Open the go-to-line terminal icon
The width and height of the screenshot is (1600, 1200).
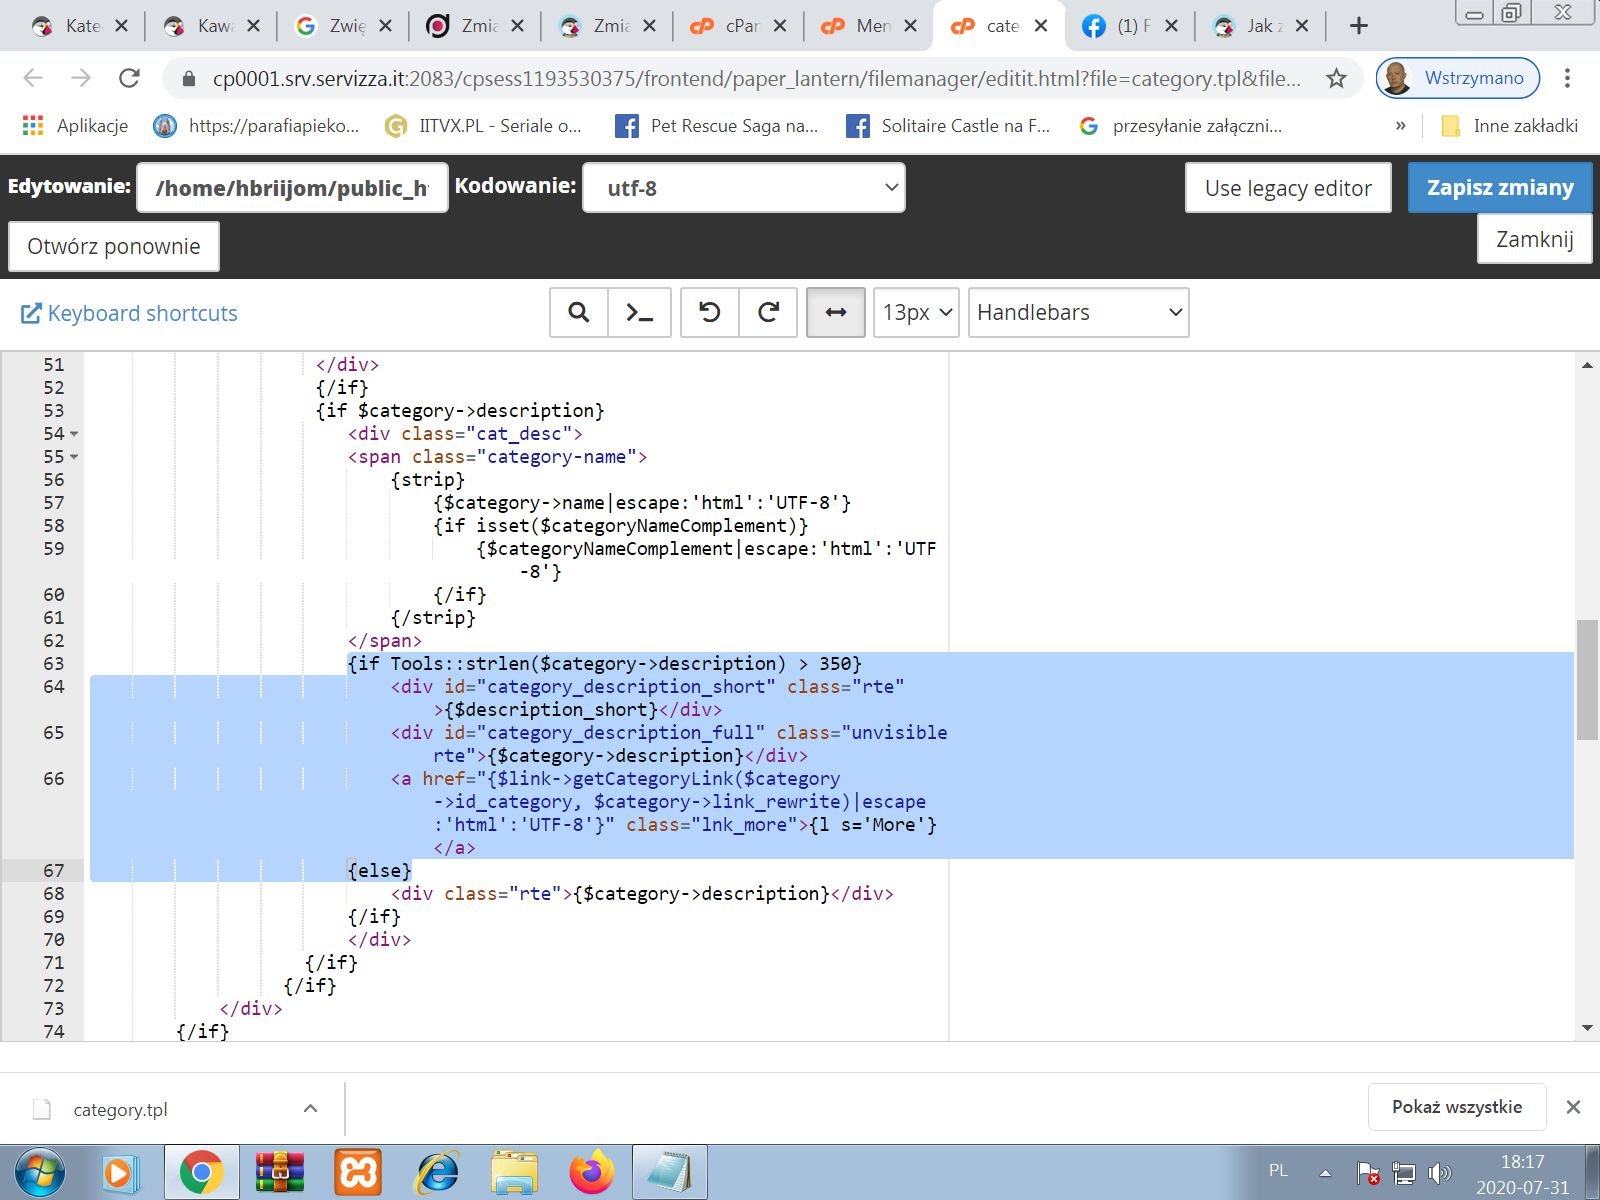point(639,313)
